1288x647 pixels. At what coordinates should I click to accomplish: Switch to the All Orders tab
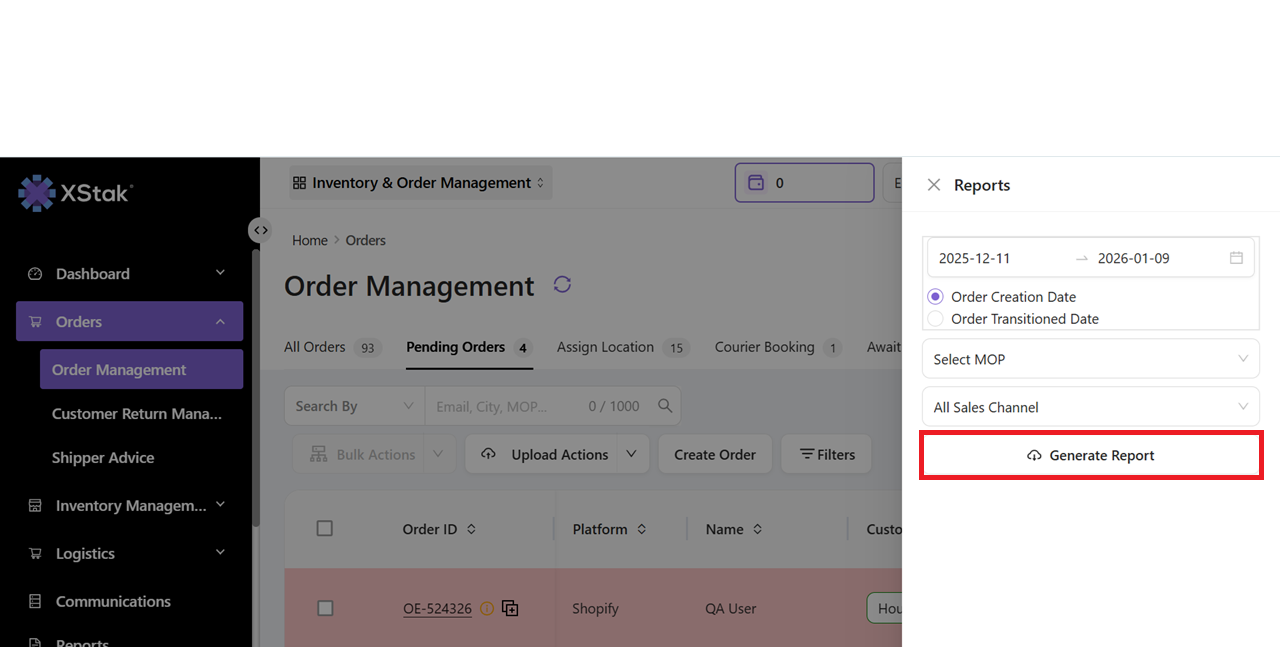[315, 347]
